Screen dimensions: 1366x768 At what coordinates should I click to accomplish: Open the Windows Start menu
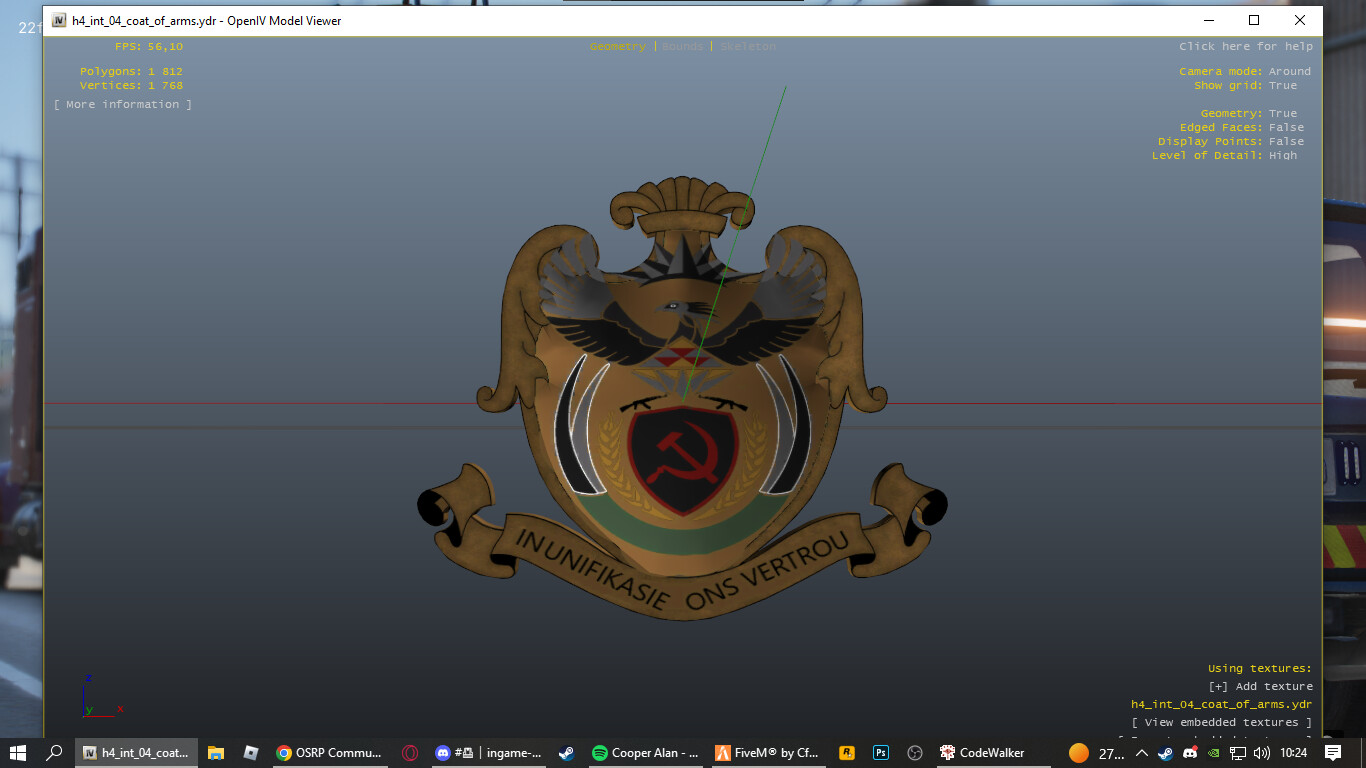tap(18, 752)
